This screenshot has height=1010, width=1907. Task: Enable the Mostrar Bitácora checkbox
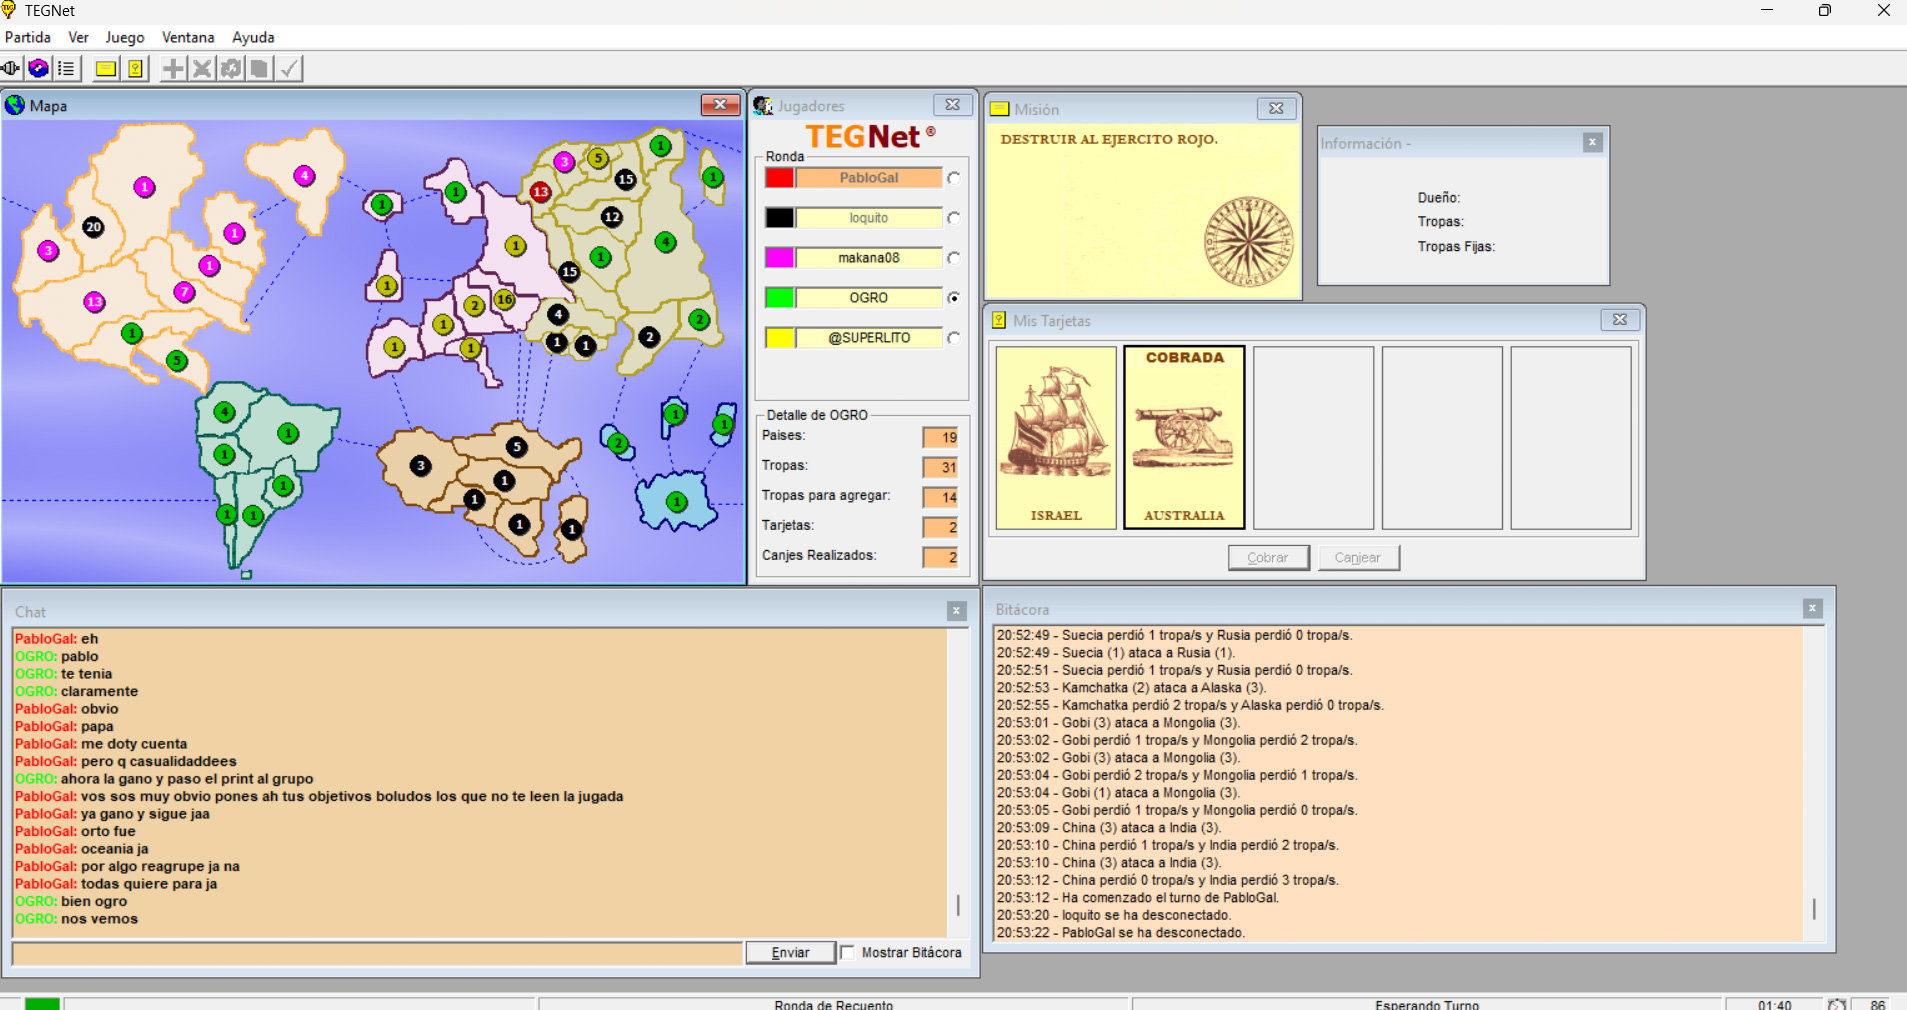point(848,952)
